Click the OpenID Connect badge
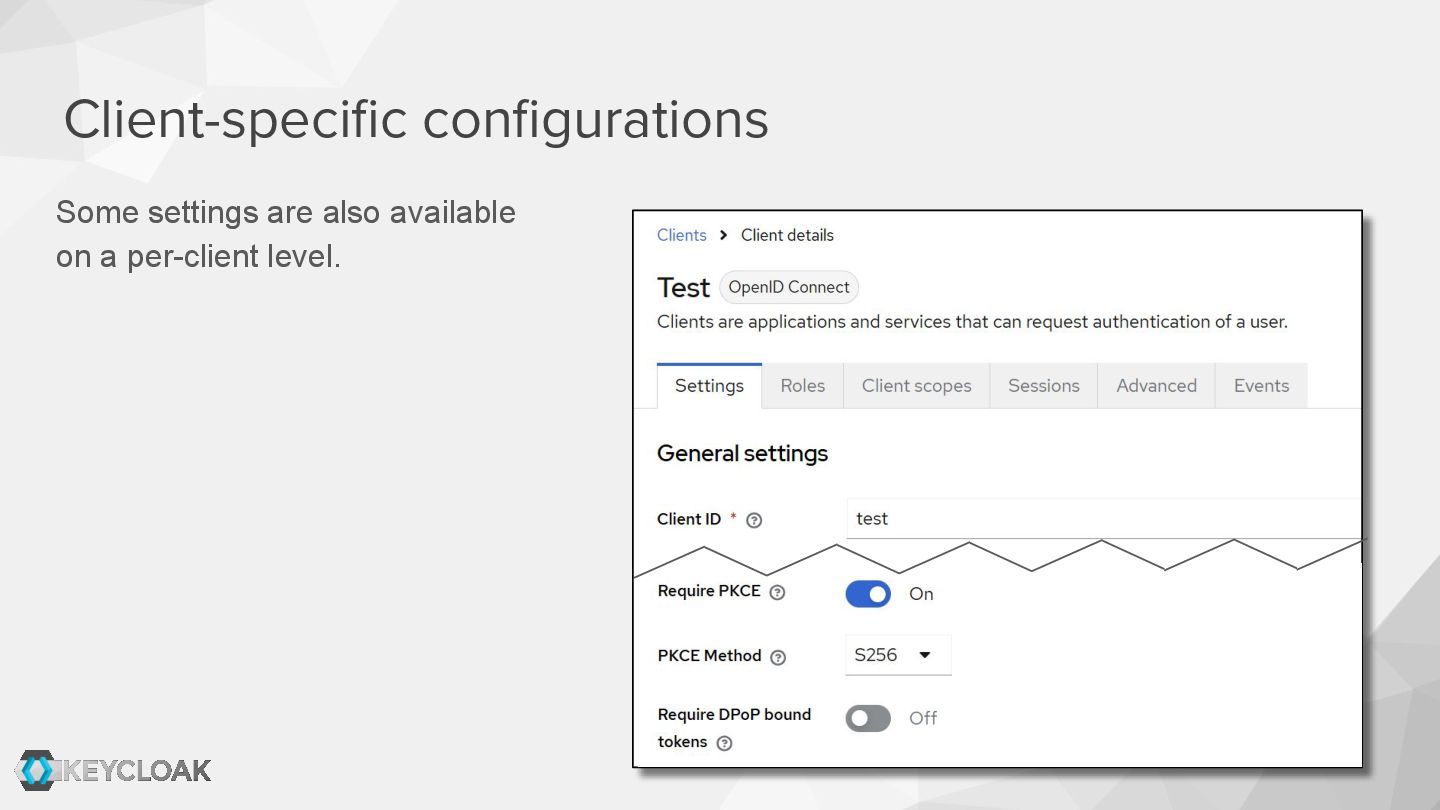 (x=788, y=287)
